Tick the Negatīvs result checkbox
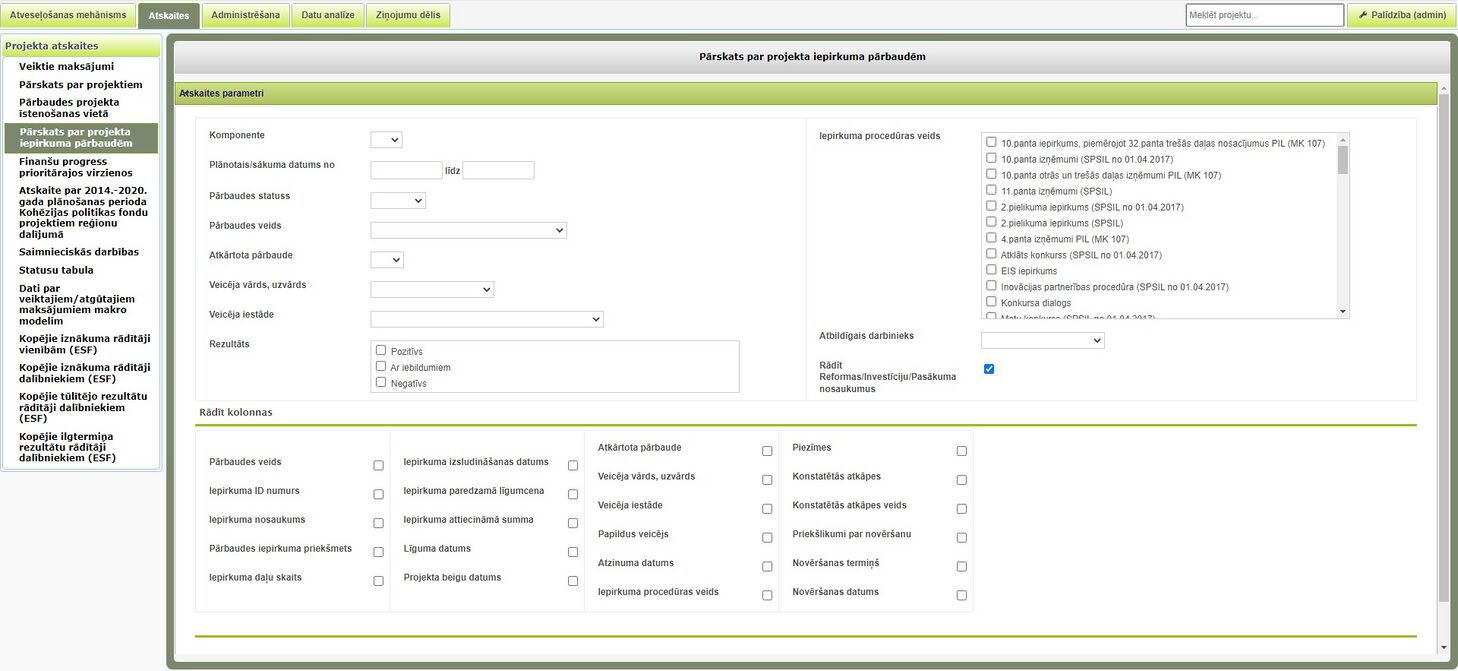1458x671 pixels. point(381,382)
